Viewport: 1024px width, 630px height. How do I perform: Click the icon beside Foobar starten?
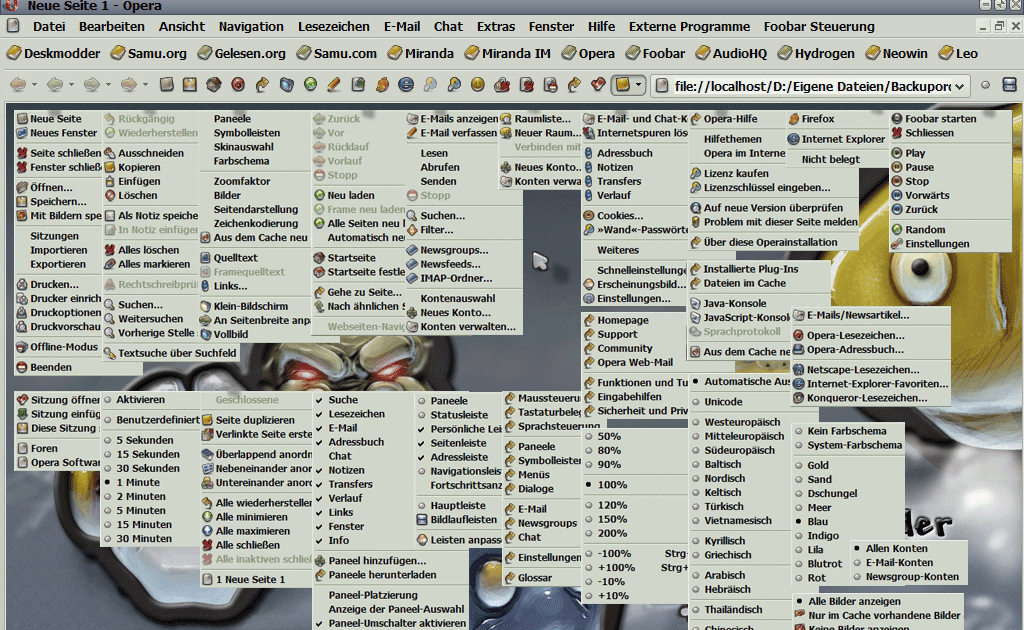click(x=897, y=119)
